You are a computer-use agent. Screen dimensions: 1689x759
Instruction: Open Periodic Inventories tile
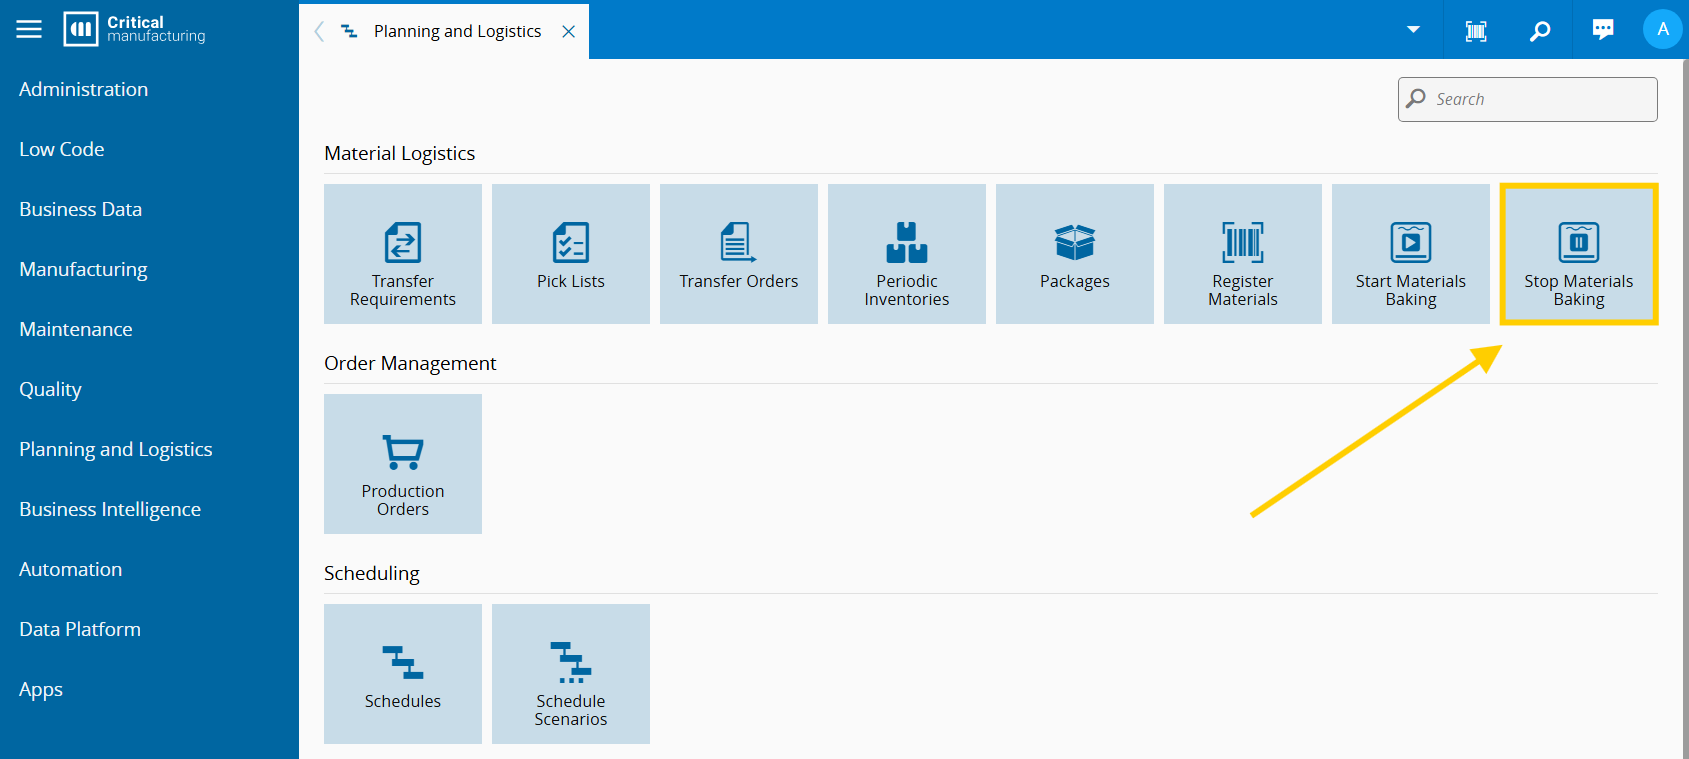pos(907,254)
